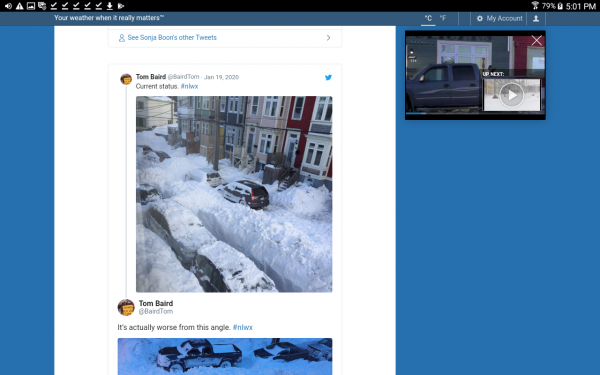Screen dimensions: 600x375
Task: Open the snowy street photo in the tweet
Action: tap(234, 194)
